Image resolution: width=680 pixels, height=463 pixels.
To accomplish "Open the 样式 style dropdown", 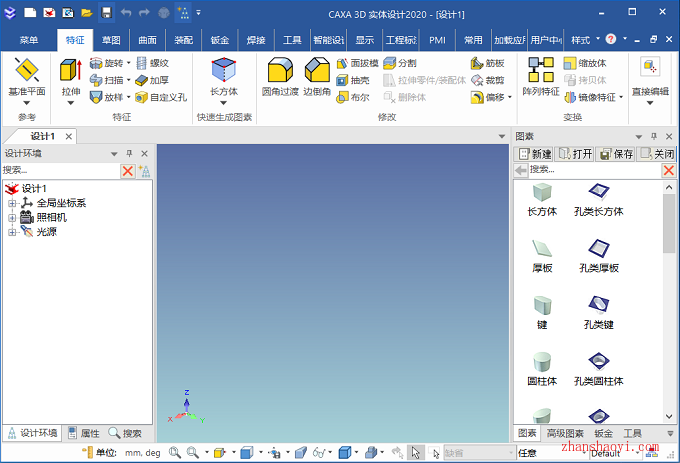I will tap(585, 40).
